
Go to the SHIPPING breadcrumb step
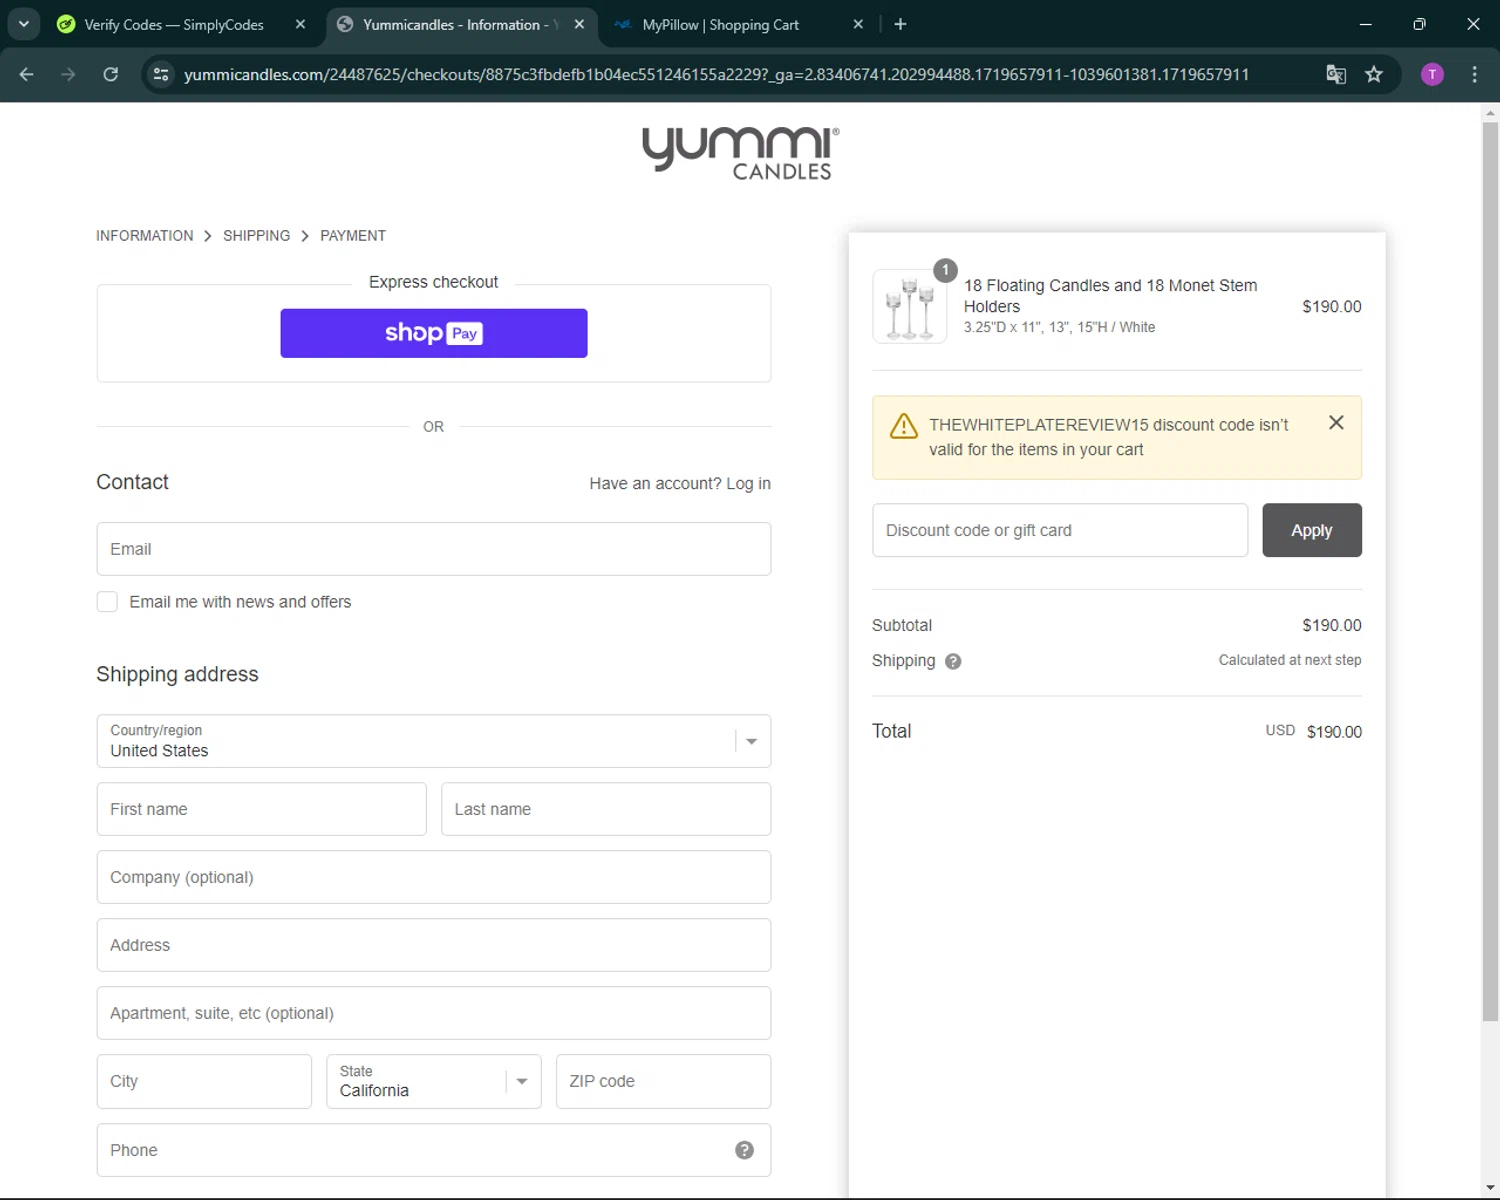click(256, 236)
